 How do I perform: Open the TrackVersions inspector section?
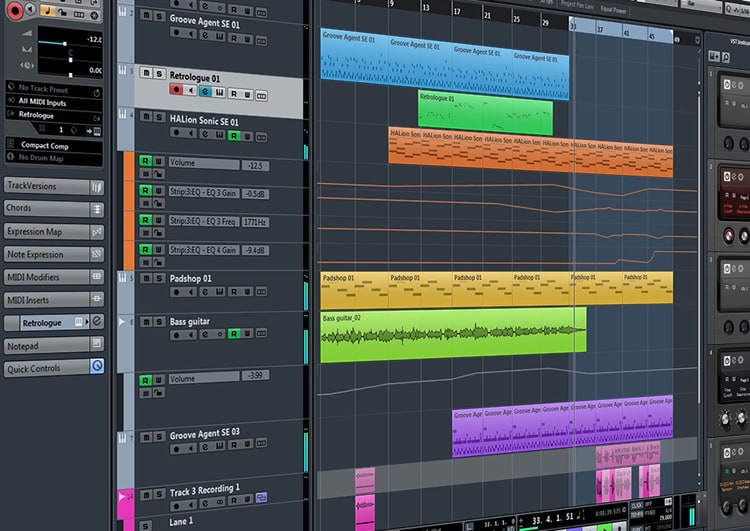46,186
